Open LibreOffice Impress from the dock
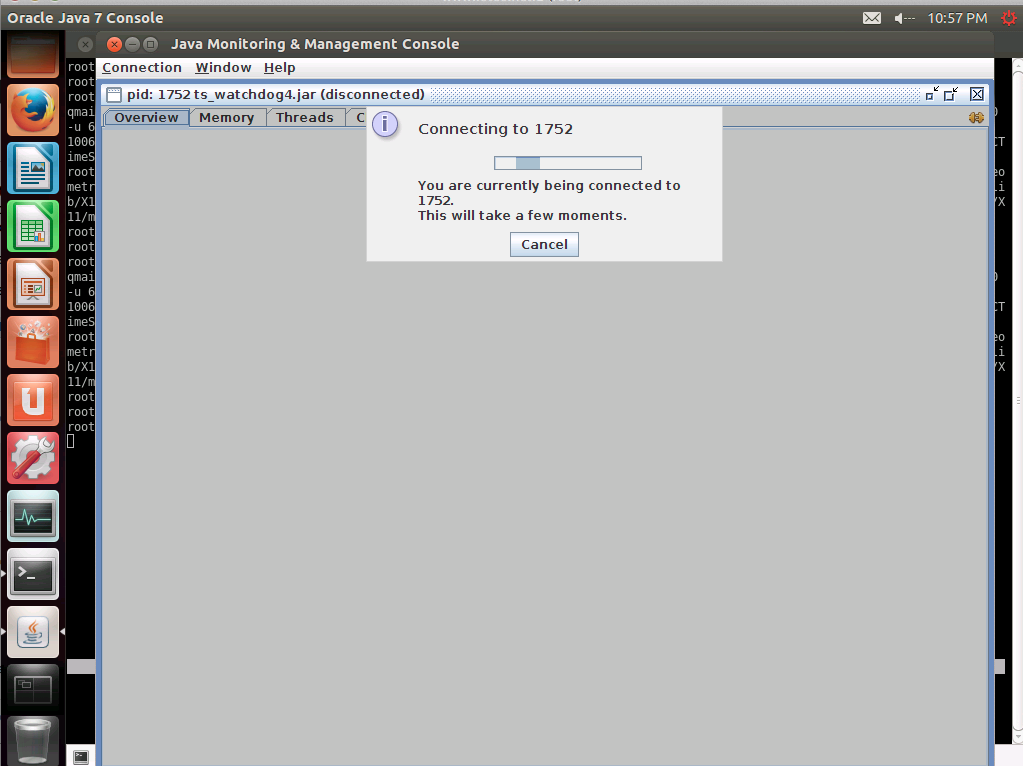 coord(33,284)
